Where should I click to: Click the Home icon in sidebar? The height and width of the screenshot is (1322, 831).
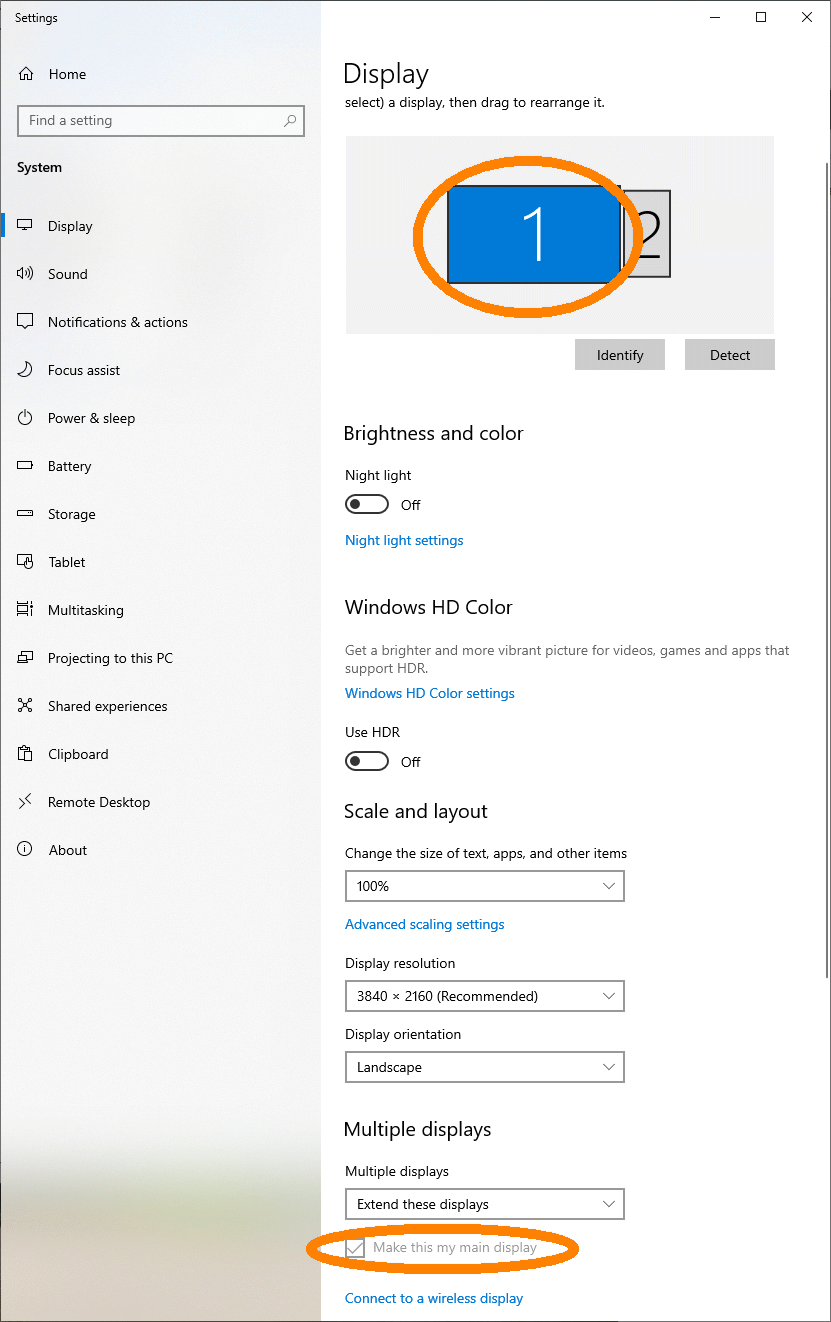pyautogui.click(x=26, y=74)
